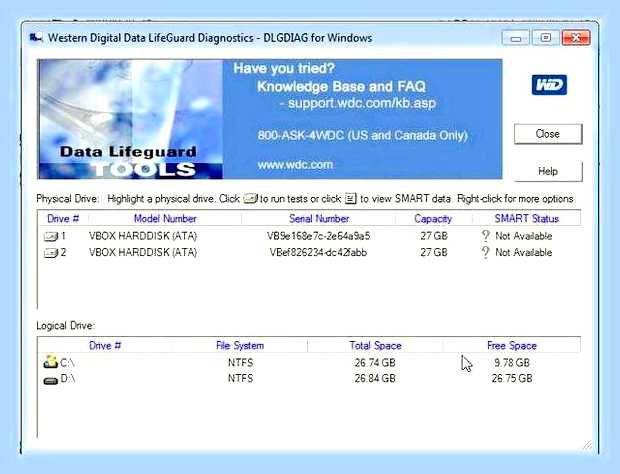Viewport: 620px width, 474px height.
Task: Click the Data Lifeguard Tools banner image
Action: (130, 119)
